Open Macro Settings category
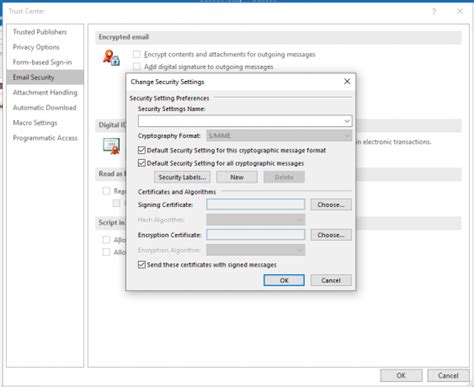The height and width of the screenshot is (387, 474). (45, 123)
